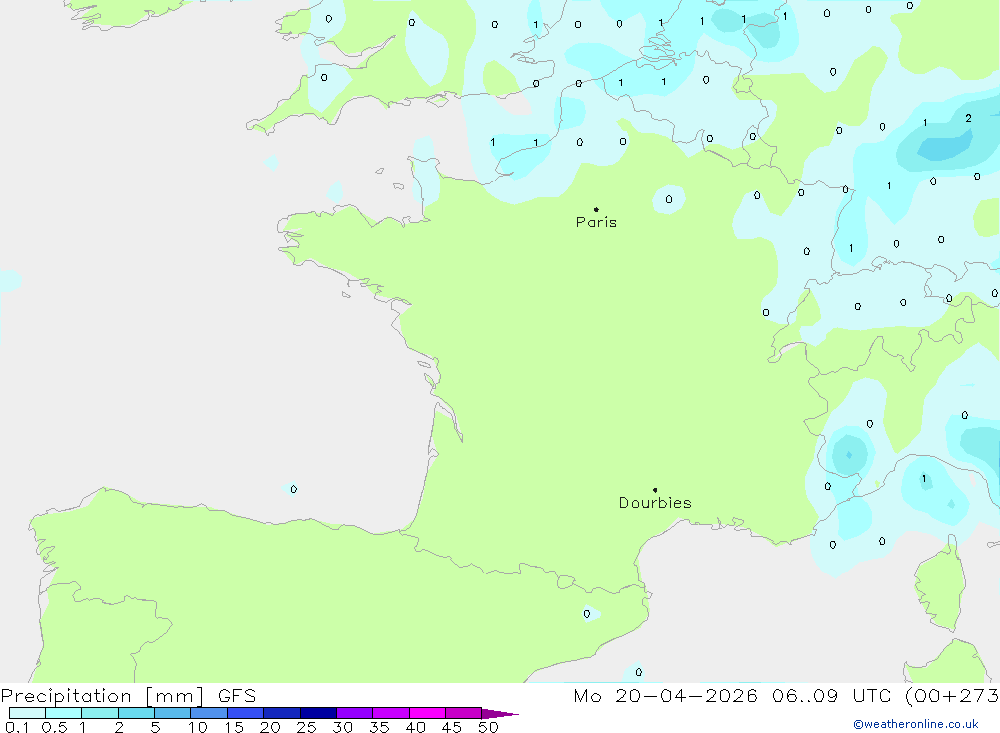Select the 20–25 mm dark blue swatch
The width and height of the screenshot is (1000, 733).
[282, 713]
